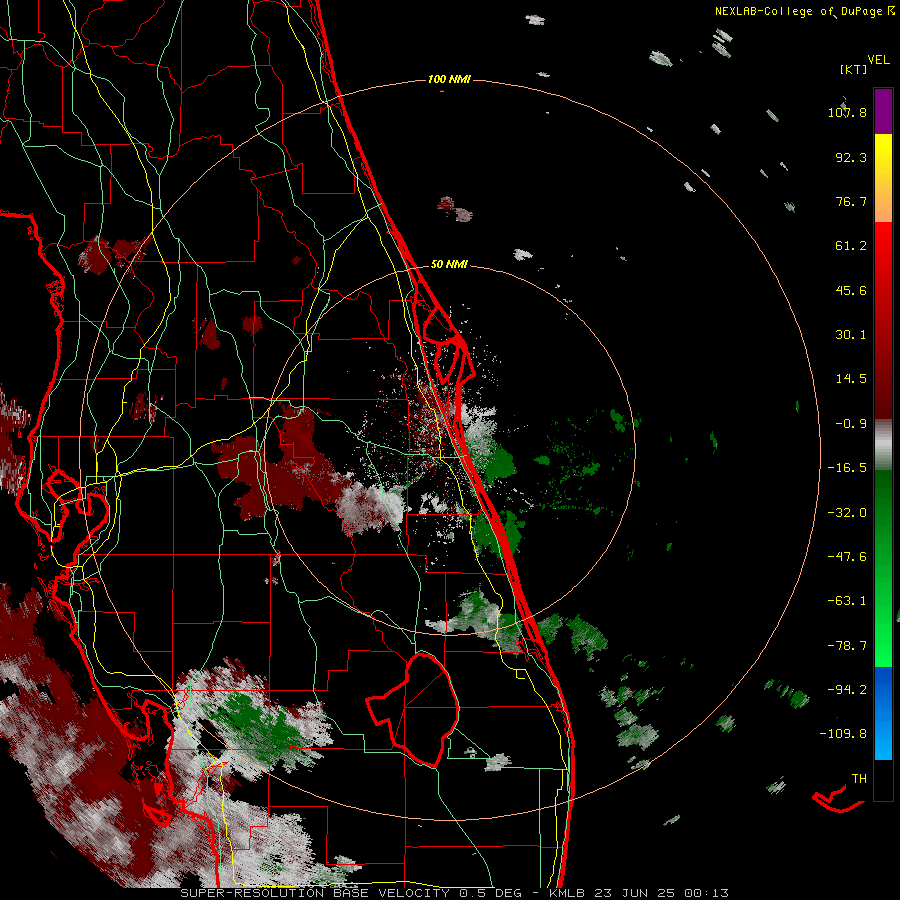Select the VEL legend title
The width and height of the screenshot is (900, 900).
(x=878, y=60)
